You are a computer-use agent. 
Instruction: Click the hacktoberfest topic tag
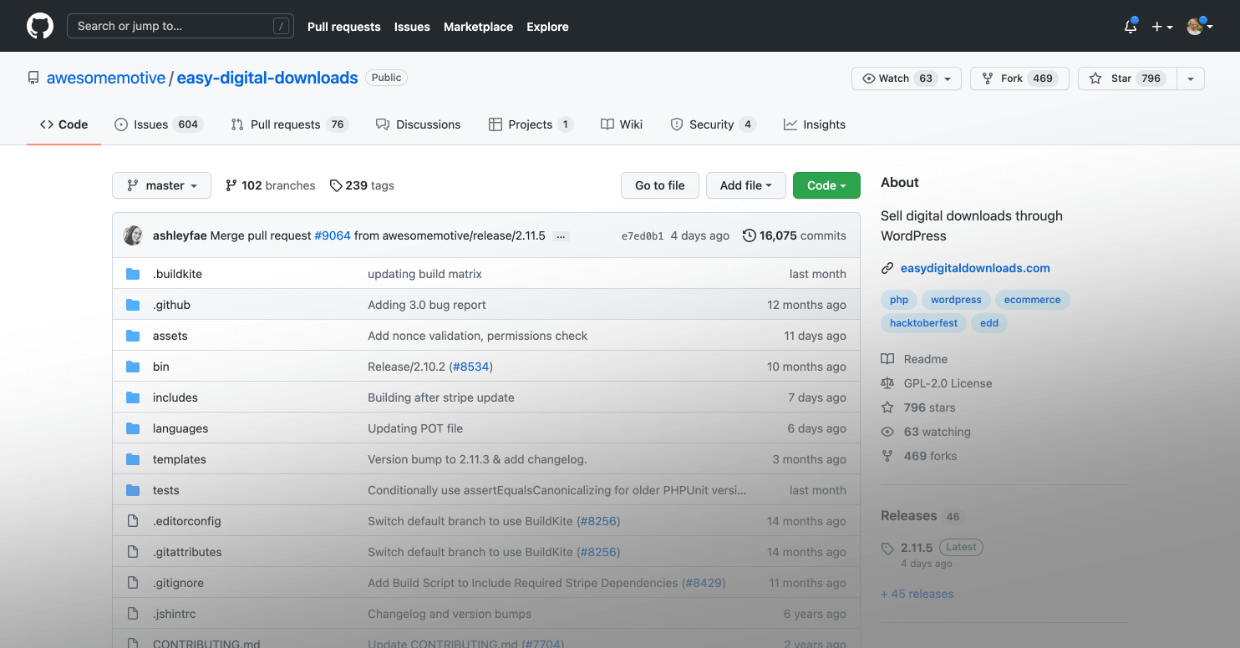(x=924, y=323)
